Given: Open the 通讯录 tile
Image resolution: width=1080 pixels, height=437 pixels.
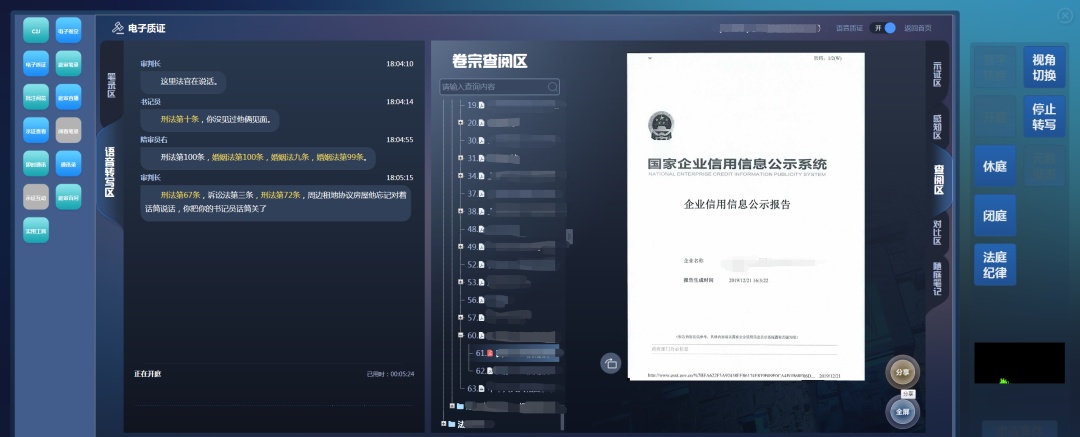Looking at the screenshot, I should [68, 163].
